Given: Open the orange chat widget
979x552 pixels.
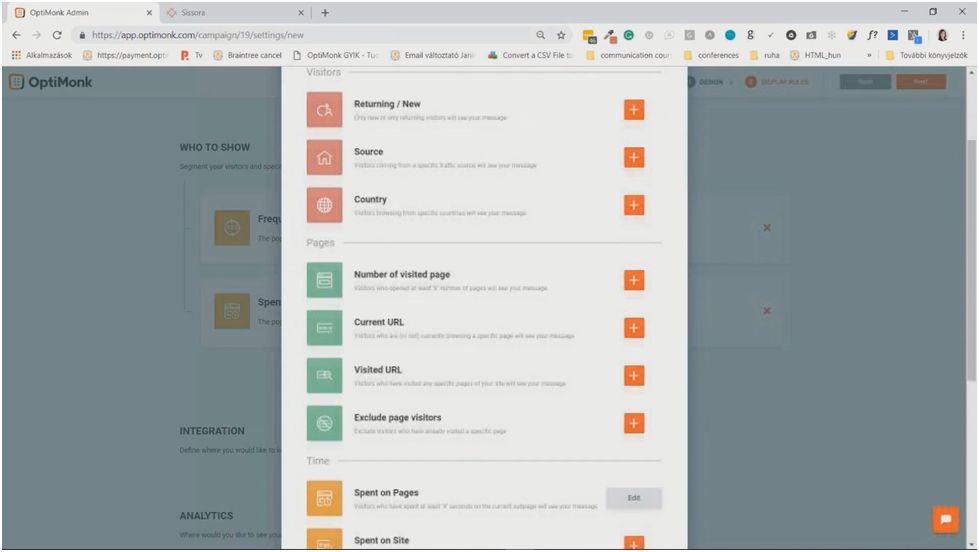Looking at the screenshot, I should coord(944,520).
